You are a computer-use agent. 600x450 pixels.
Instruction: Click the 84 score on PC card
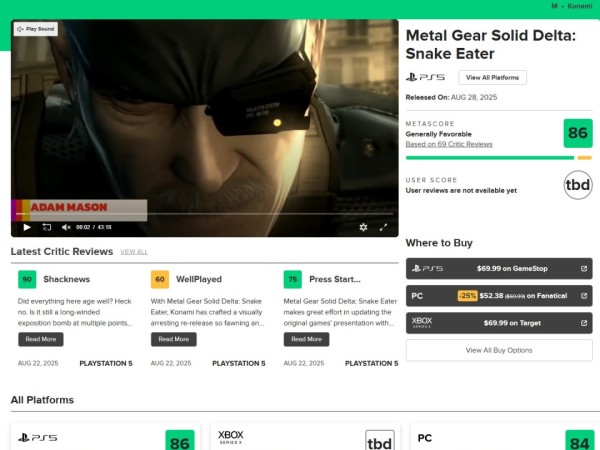(579, 440)
